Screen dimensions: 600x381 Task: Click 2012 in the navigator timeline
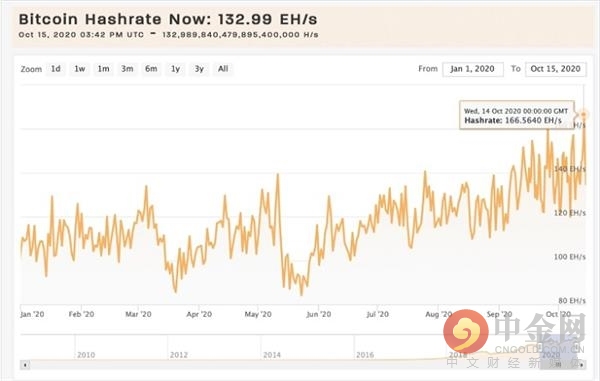tap(179, 355)
